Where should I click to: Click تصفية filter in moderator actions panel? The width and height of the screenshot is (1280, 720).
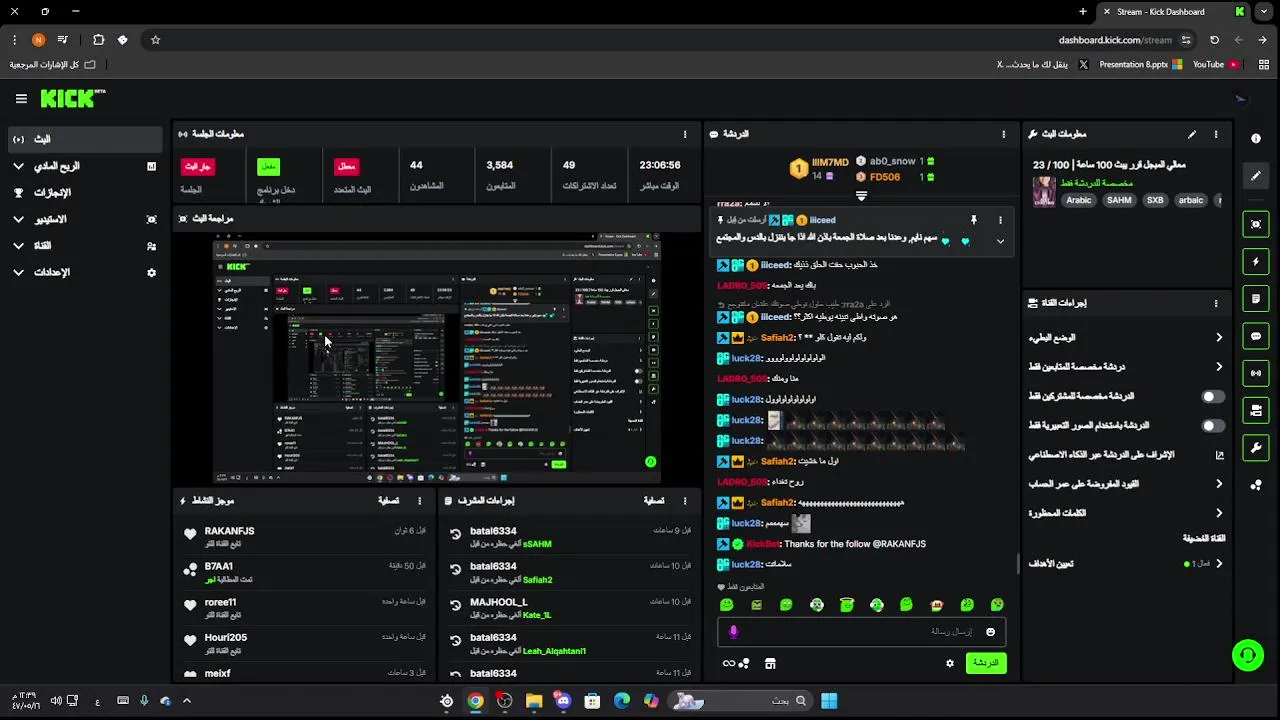[654, 501]
